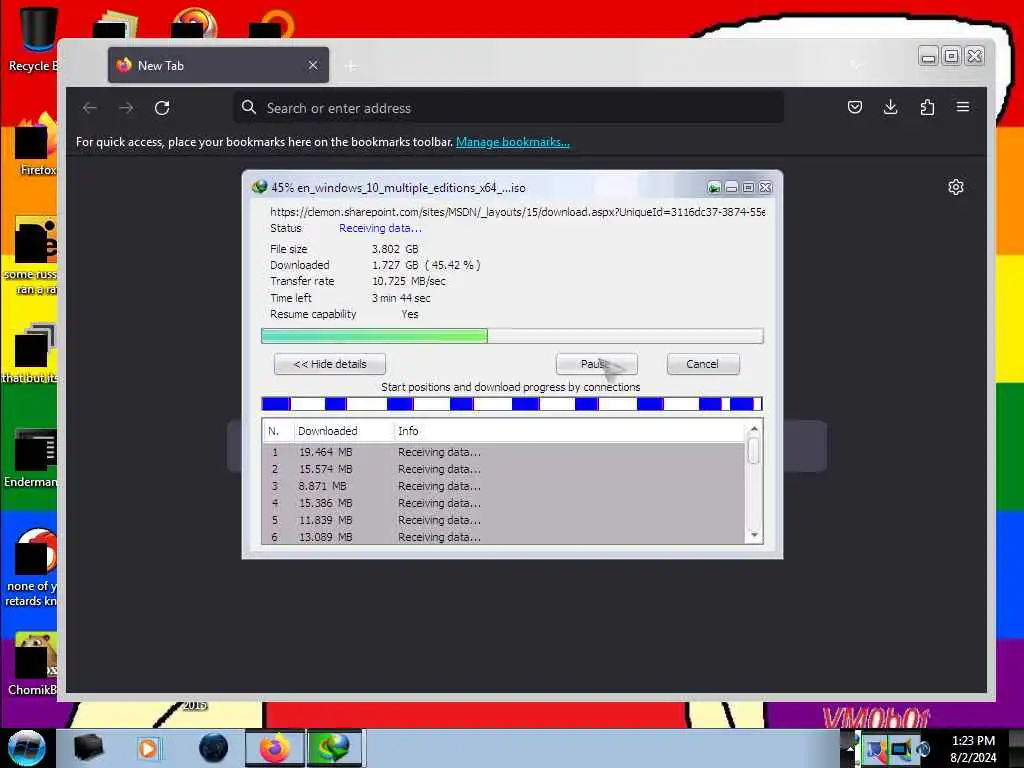Image resolution: width=1024 pixels, height=768 pixels.
Task: Open Internet Download Manager taskbar button
Action: [x=334, y=748]
